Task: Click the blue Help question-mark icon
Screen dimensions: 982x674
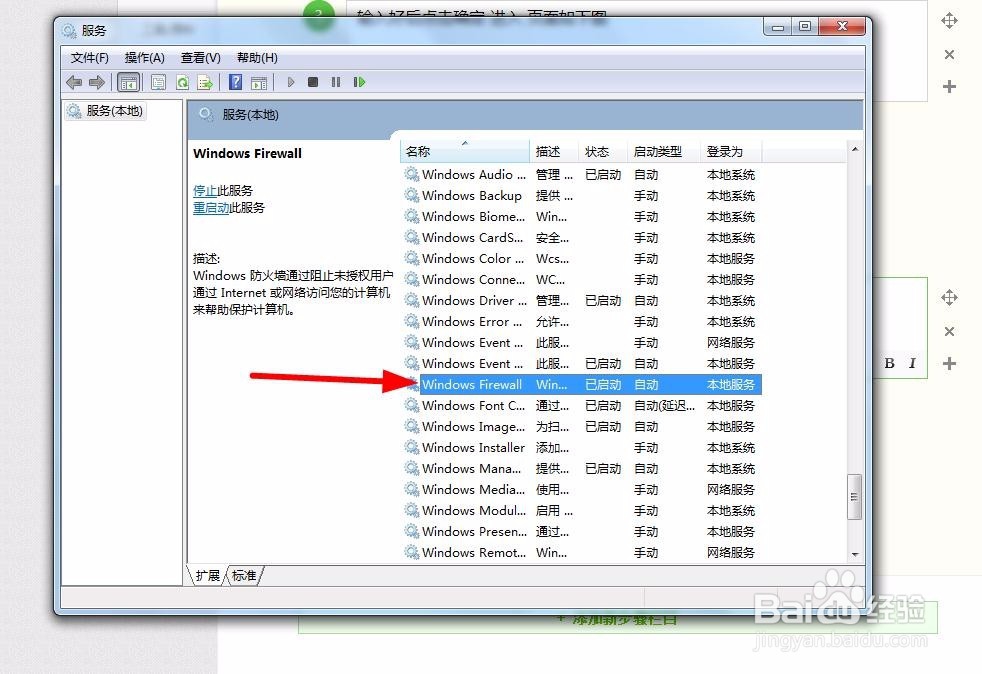Action: click(x=235, y=82)
